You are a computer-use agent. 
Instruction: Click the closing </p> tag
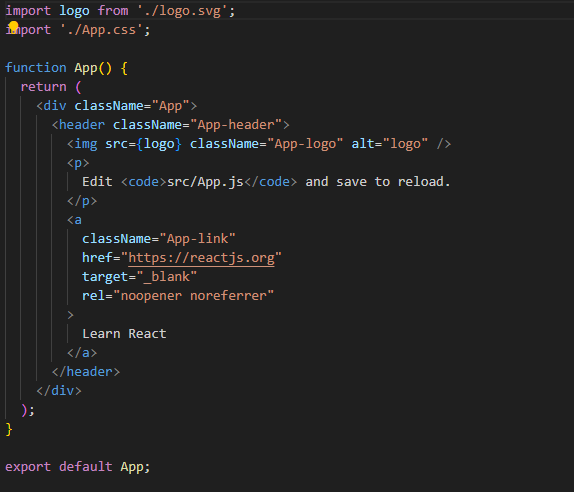point(82,201)
